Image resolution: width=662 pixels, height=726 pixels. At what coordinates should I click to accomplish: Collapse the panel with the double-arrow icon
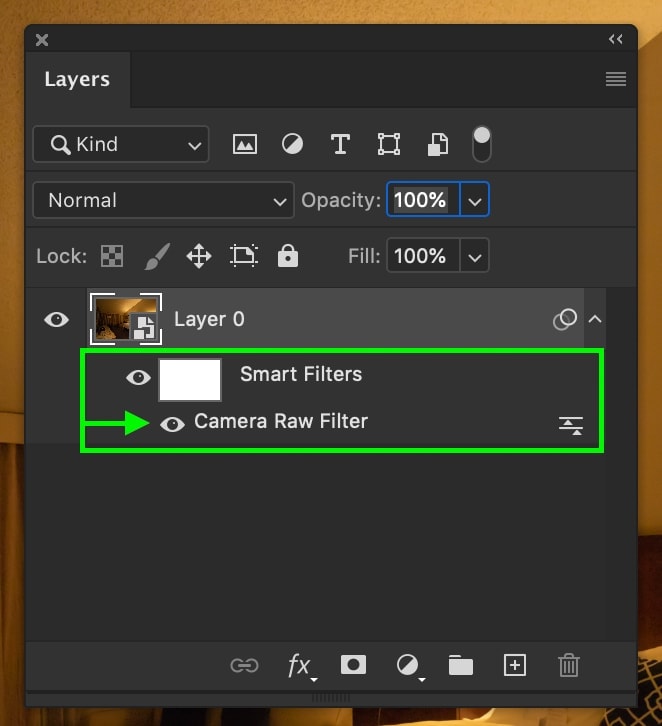615,39
